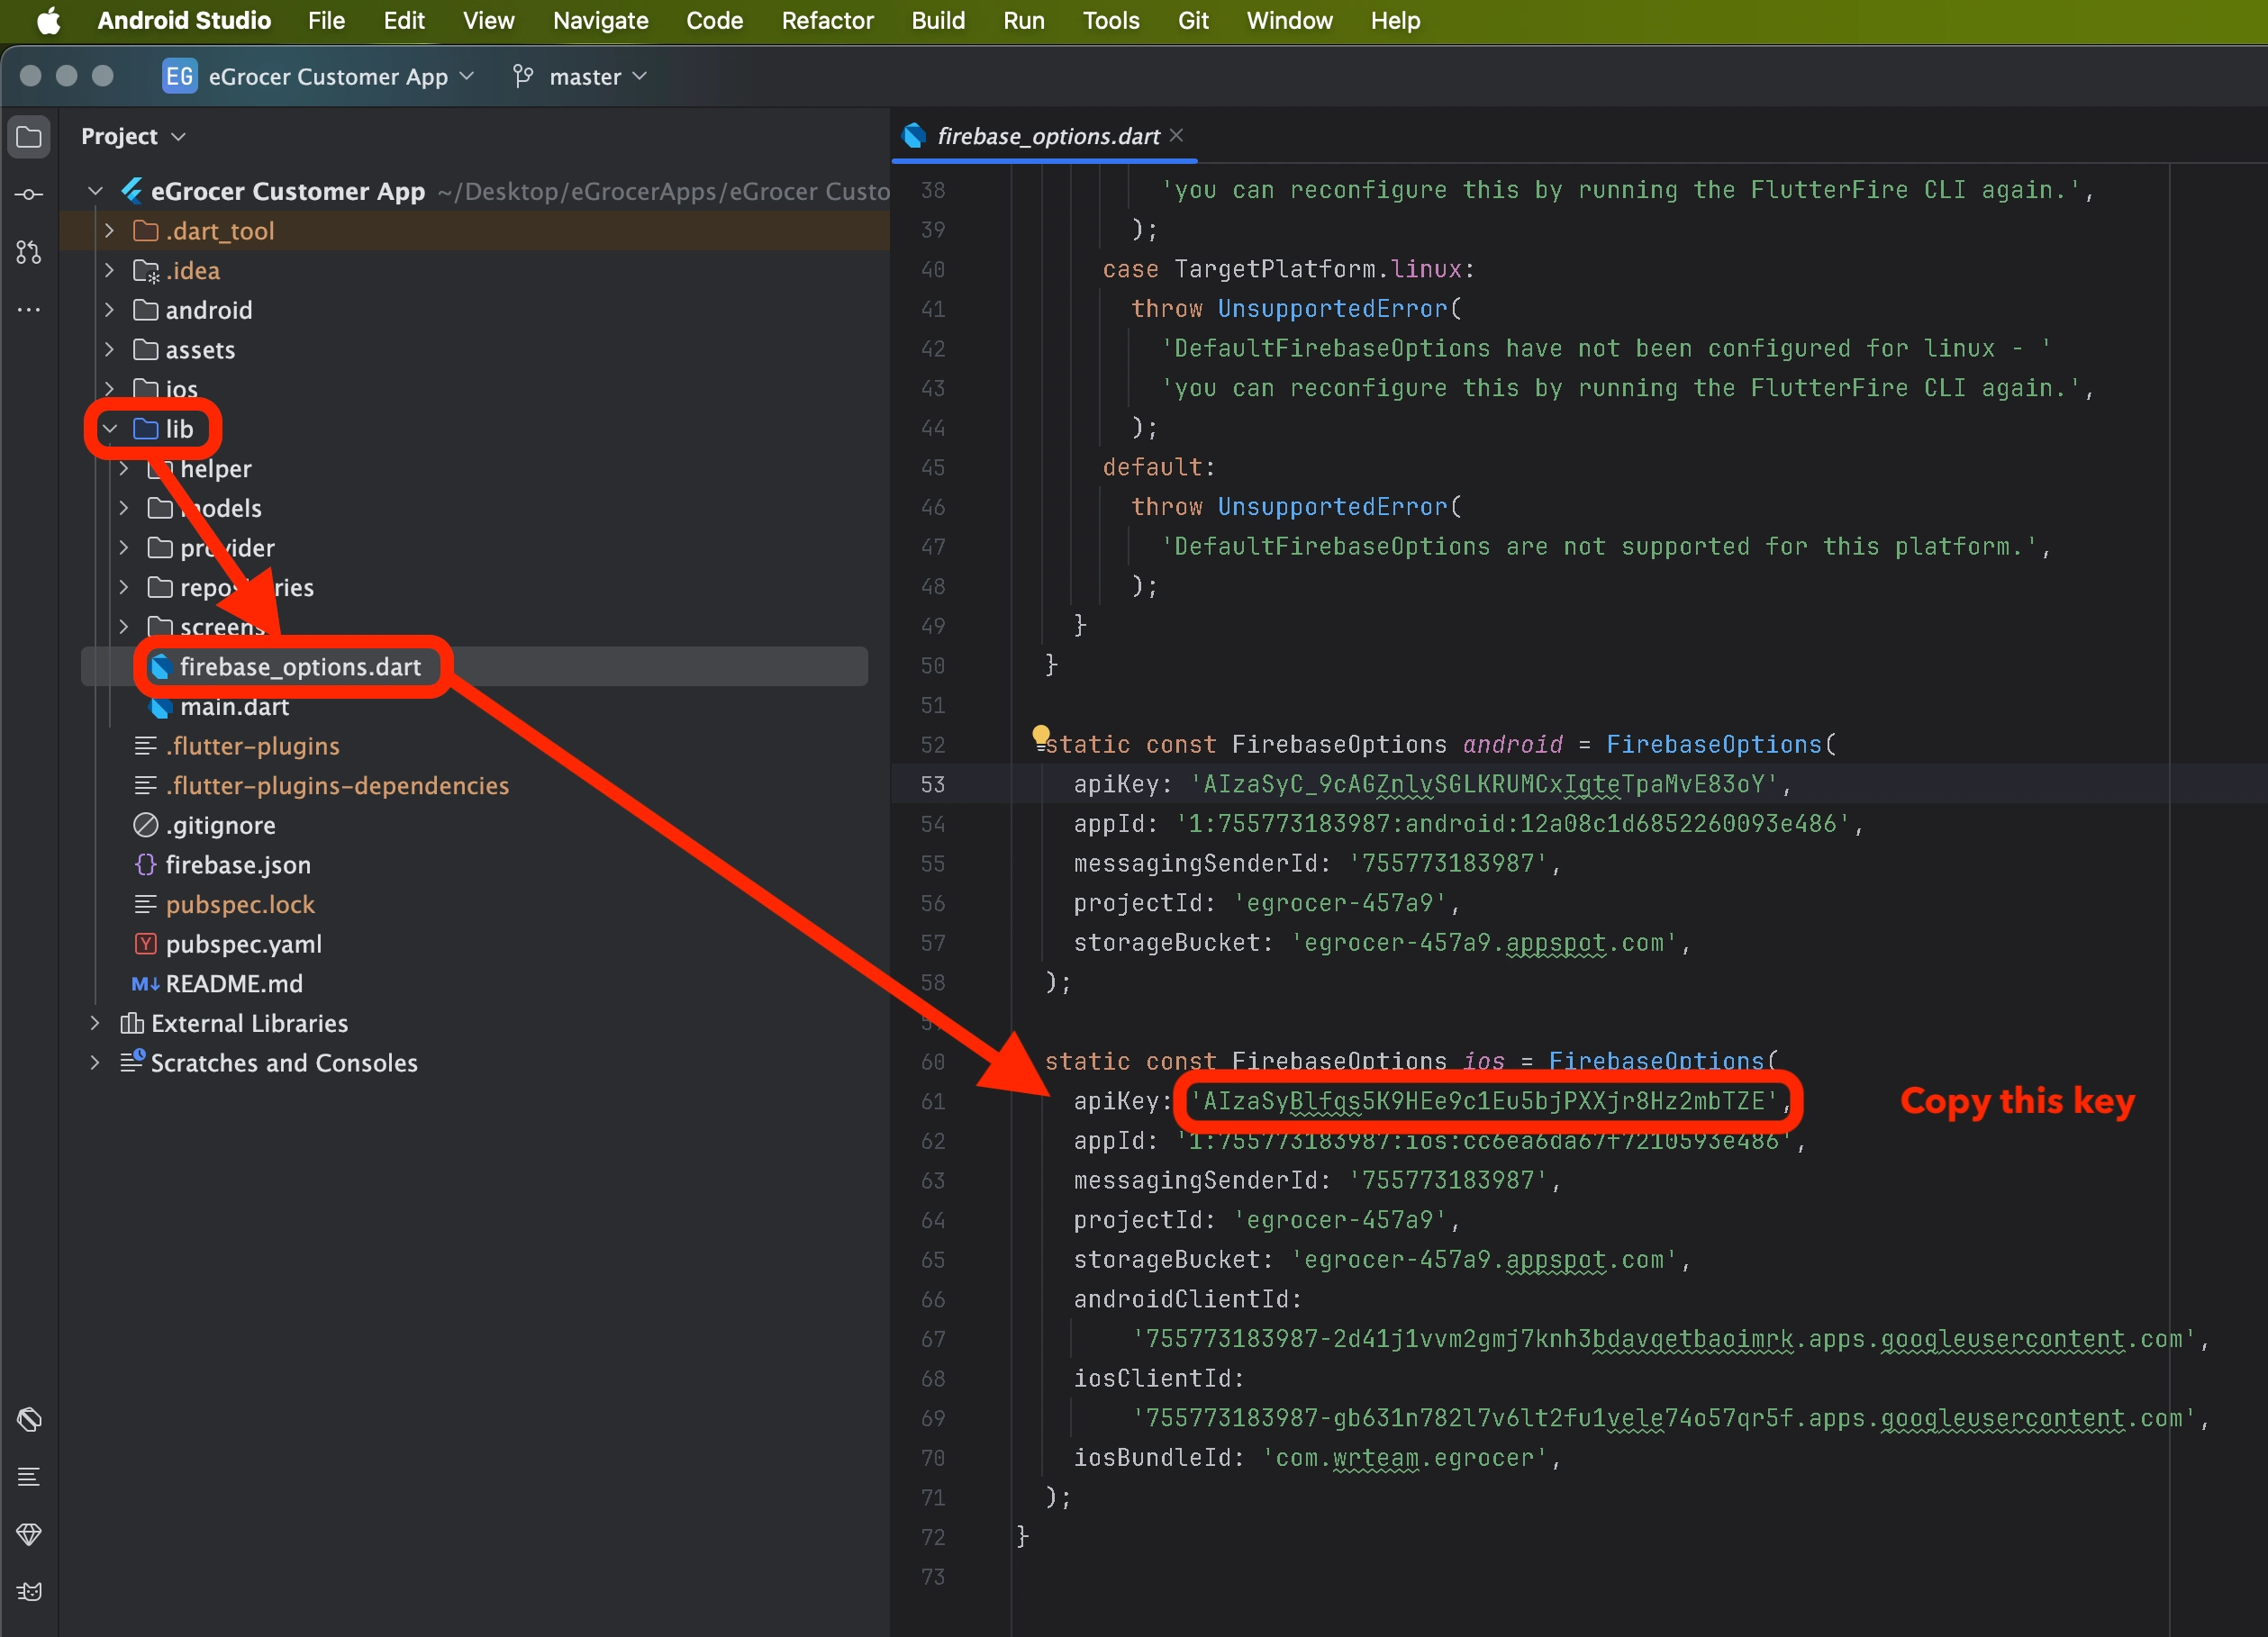Open the Help menu
The height and width of the screenshot is (1637, 2268).
pos(1395,20)
